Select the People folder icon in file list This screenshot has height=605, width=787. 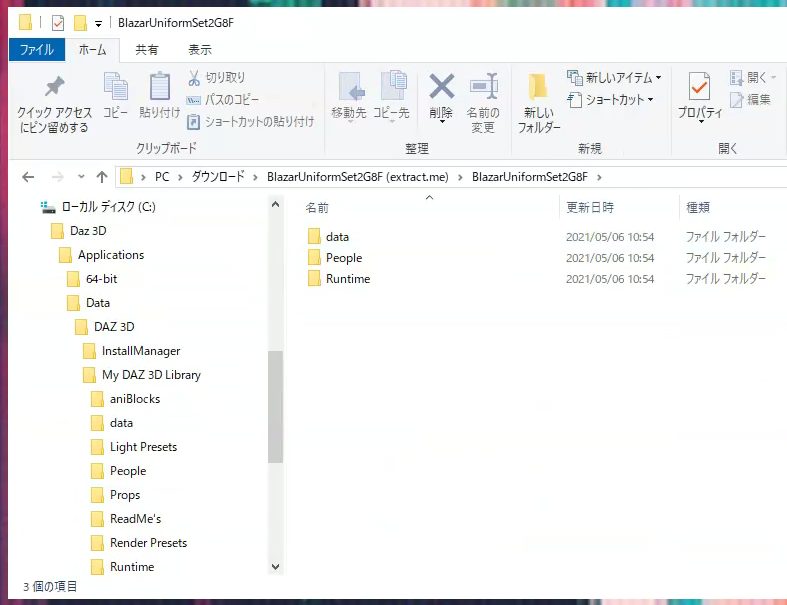click(x=314, y=258)
